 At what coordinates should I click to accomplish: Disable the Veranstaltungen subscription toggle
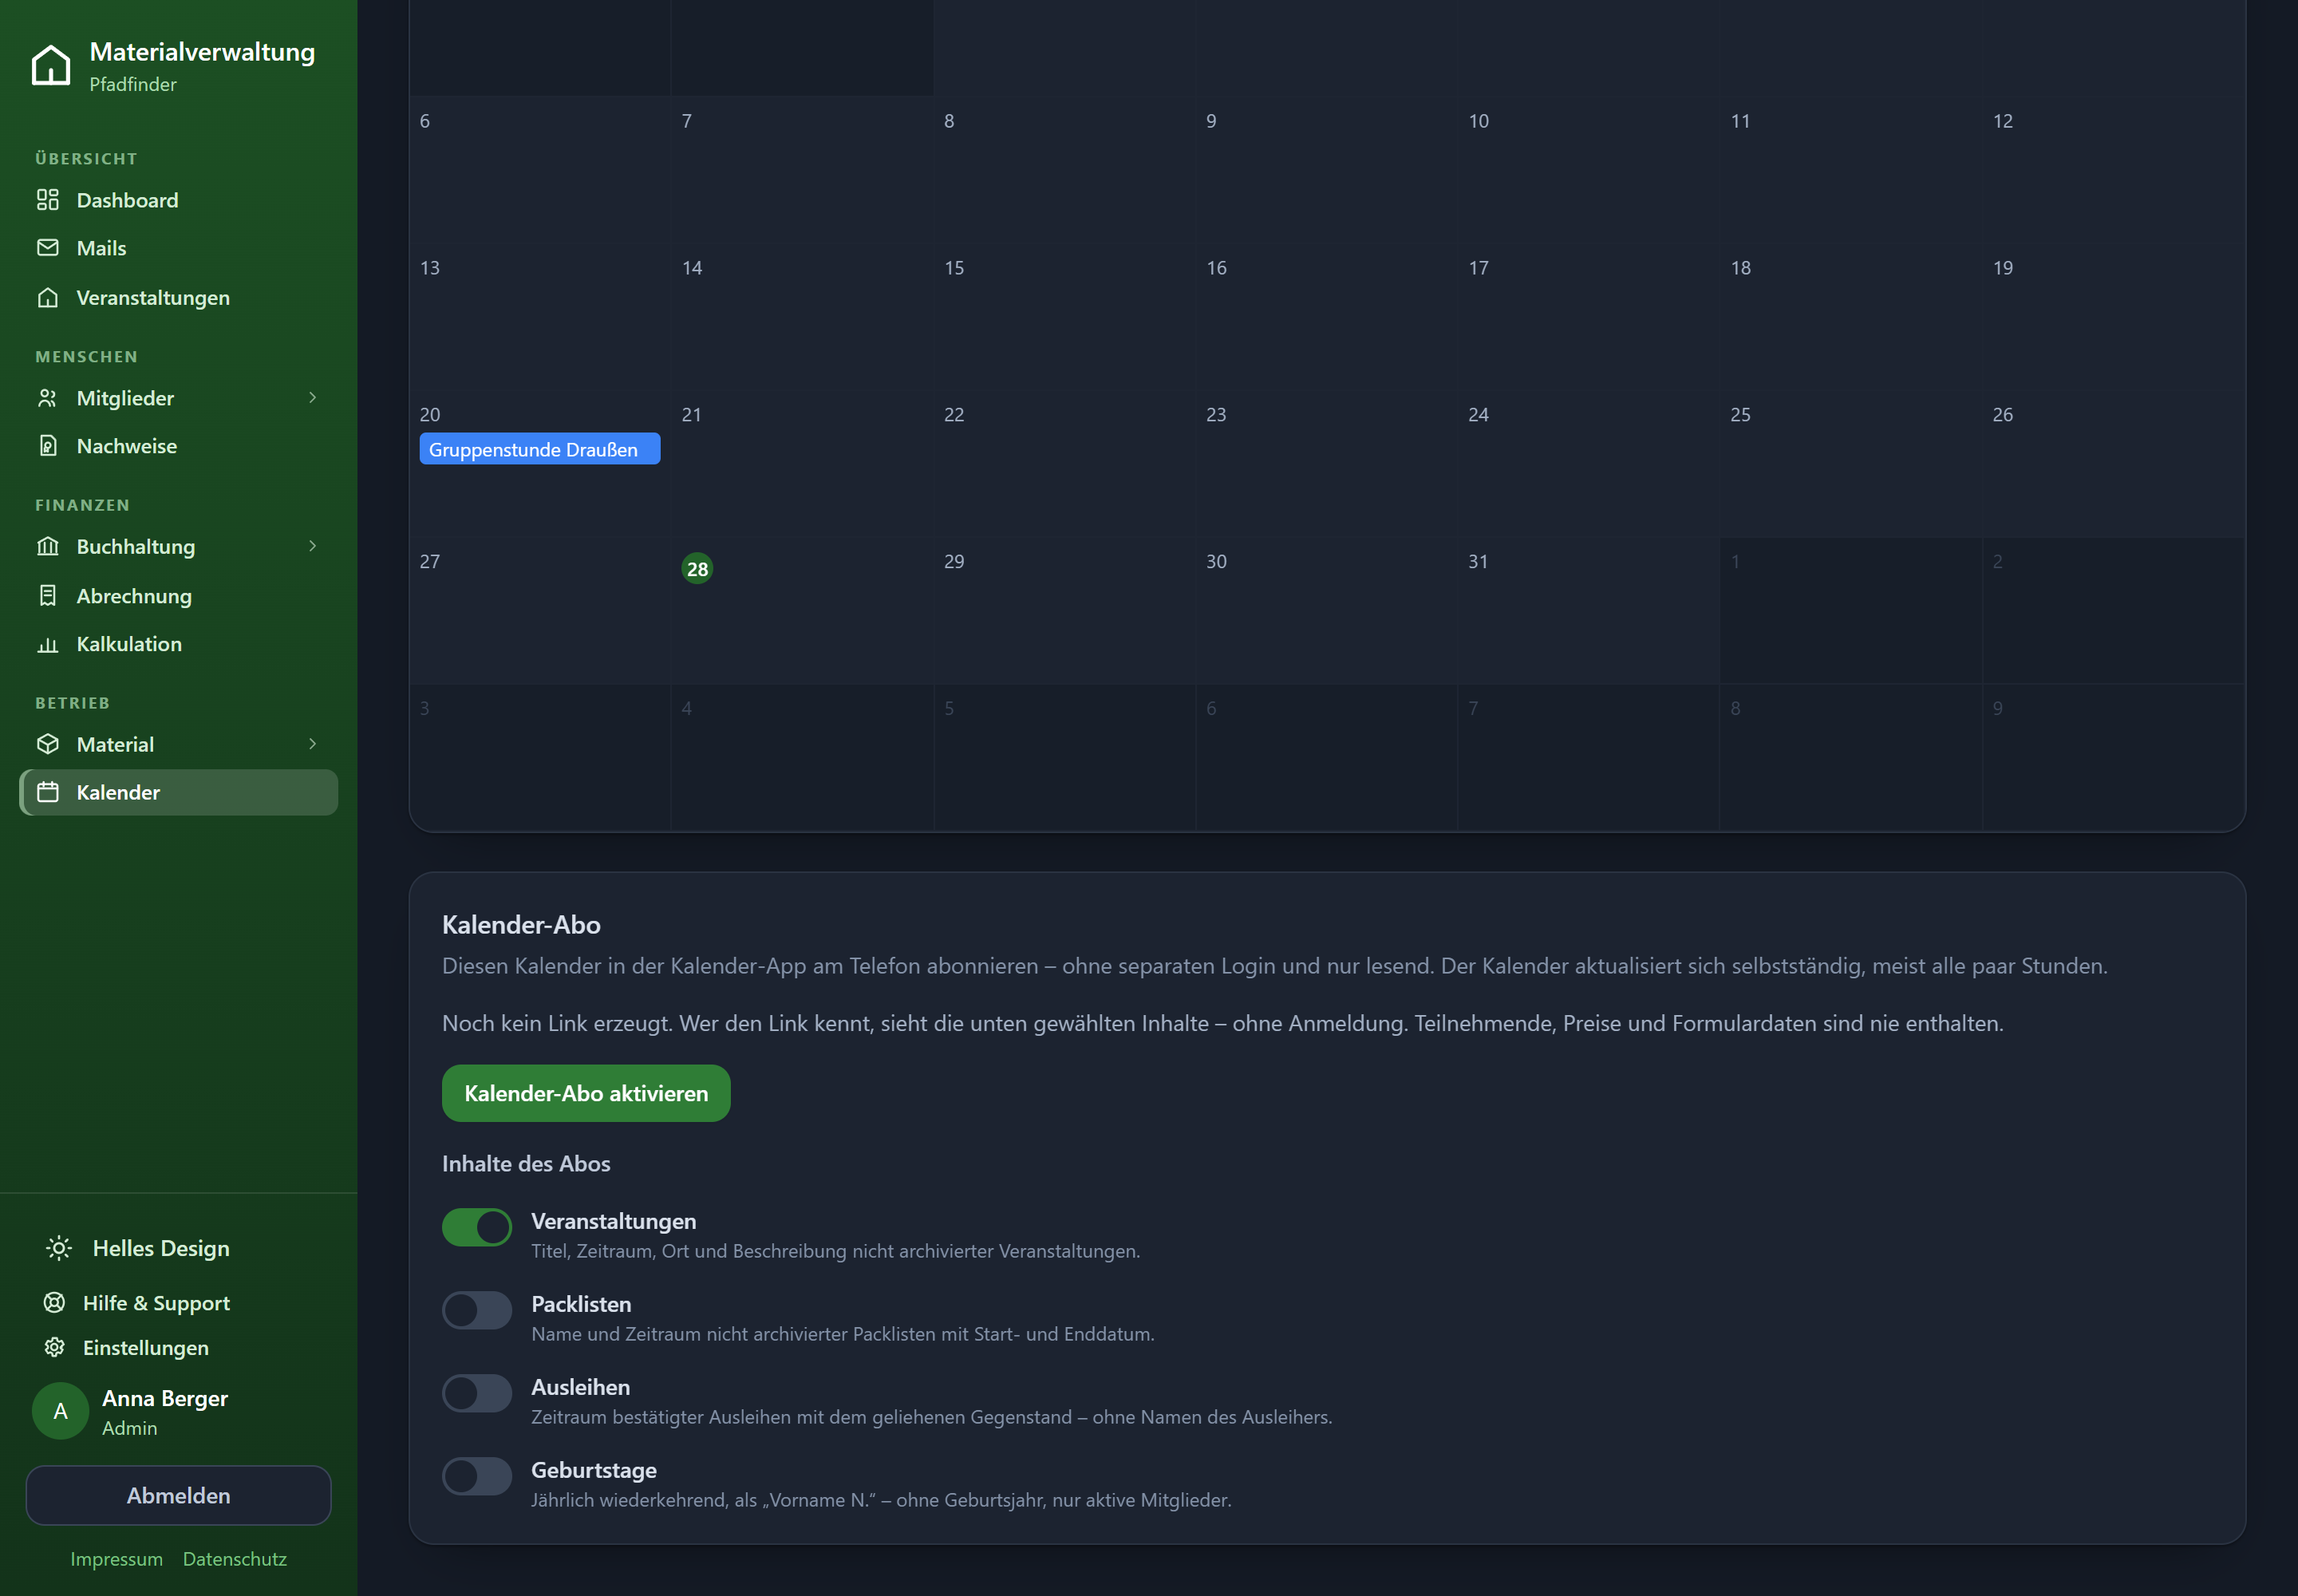[x=477, y=1227]
